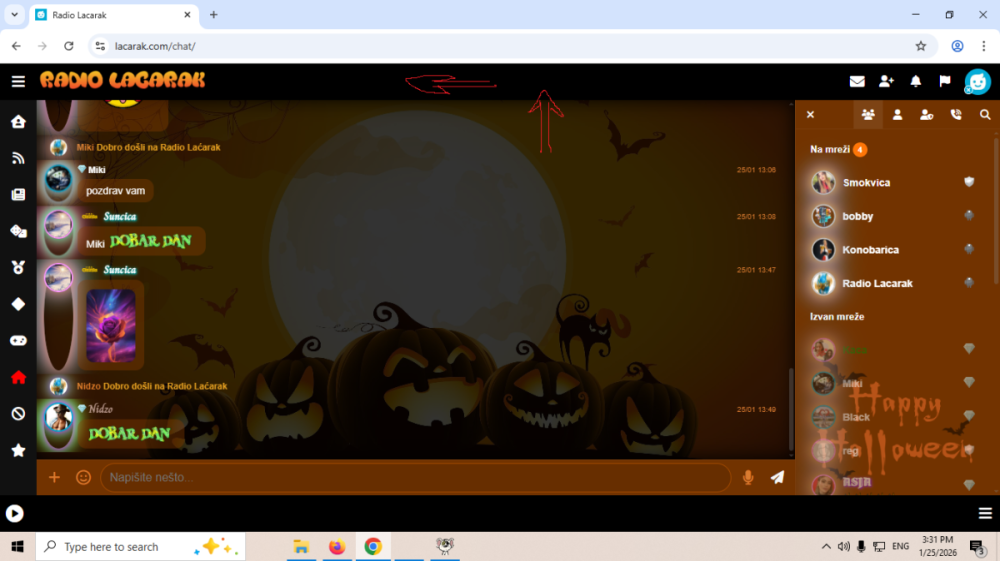Play the radio stream button bottom left
Image resolution: width=1000 pixels, height=561 pixels.
(x=15, y=513)
